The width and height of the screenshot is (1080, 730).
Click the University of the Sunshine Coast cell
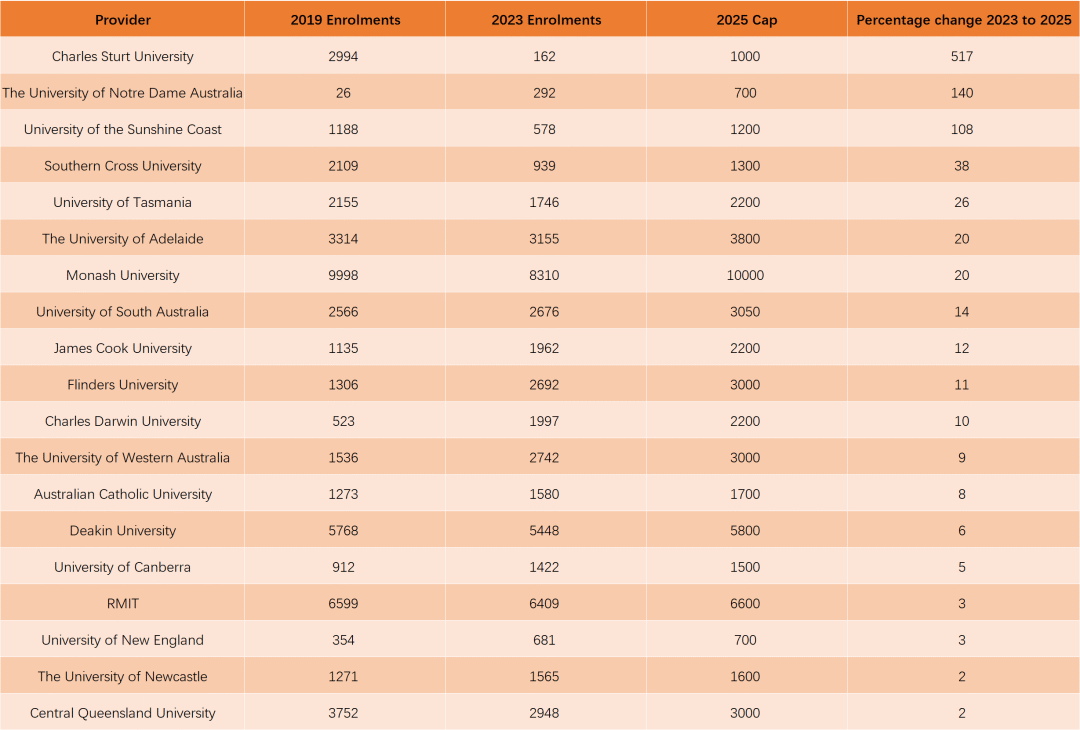[123, 130]
